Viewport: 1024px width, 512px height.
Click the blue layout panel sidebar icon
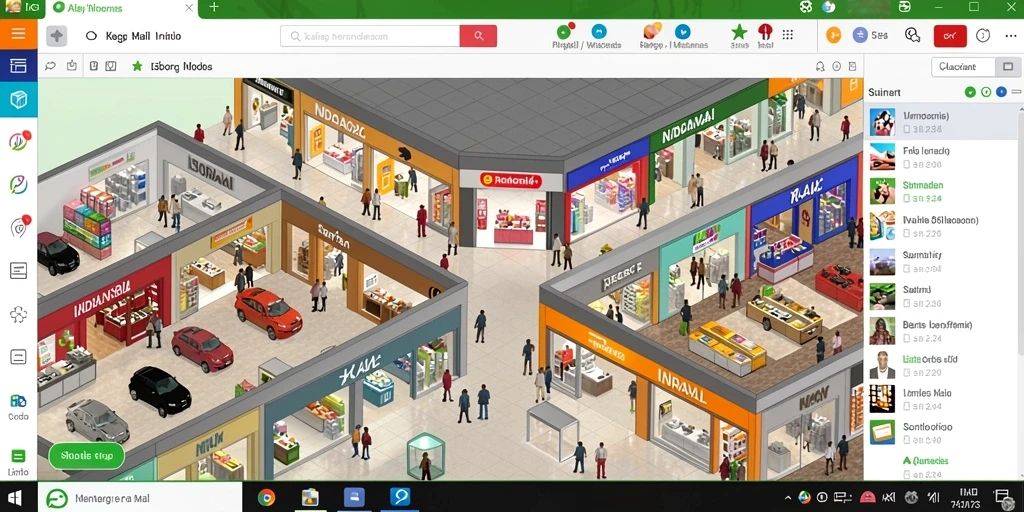click(18, 65)
